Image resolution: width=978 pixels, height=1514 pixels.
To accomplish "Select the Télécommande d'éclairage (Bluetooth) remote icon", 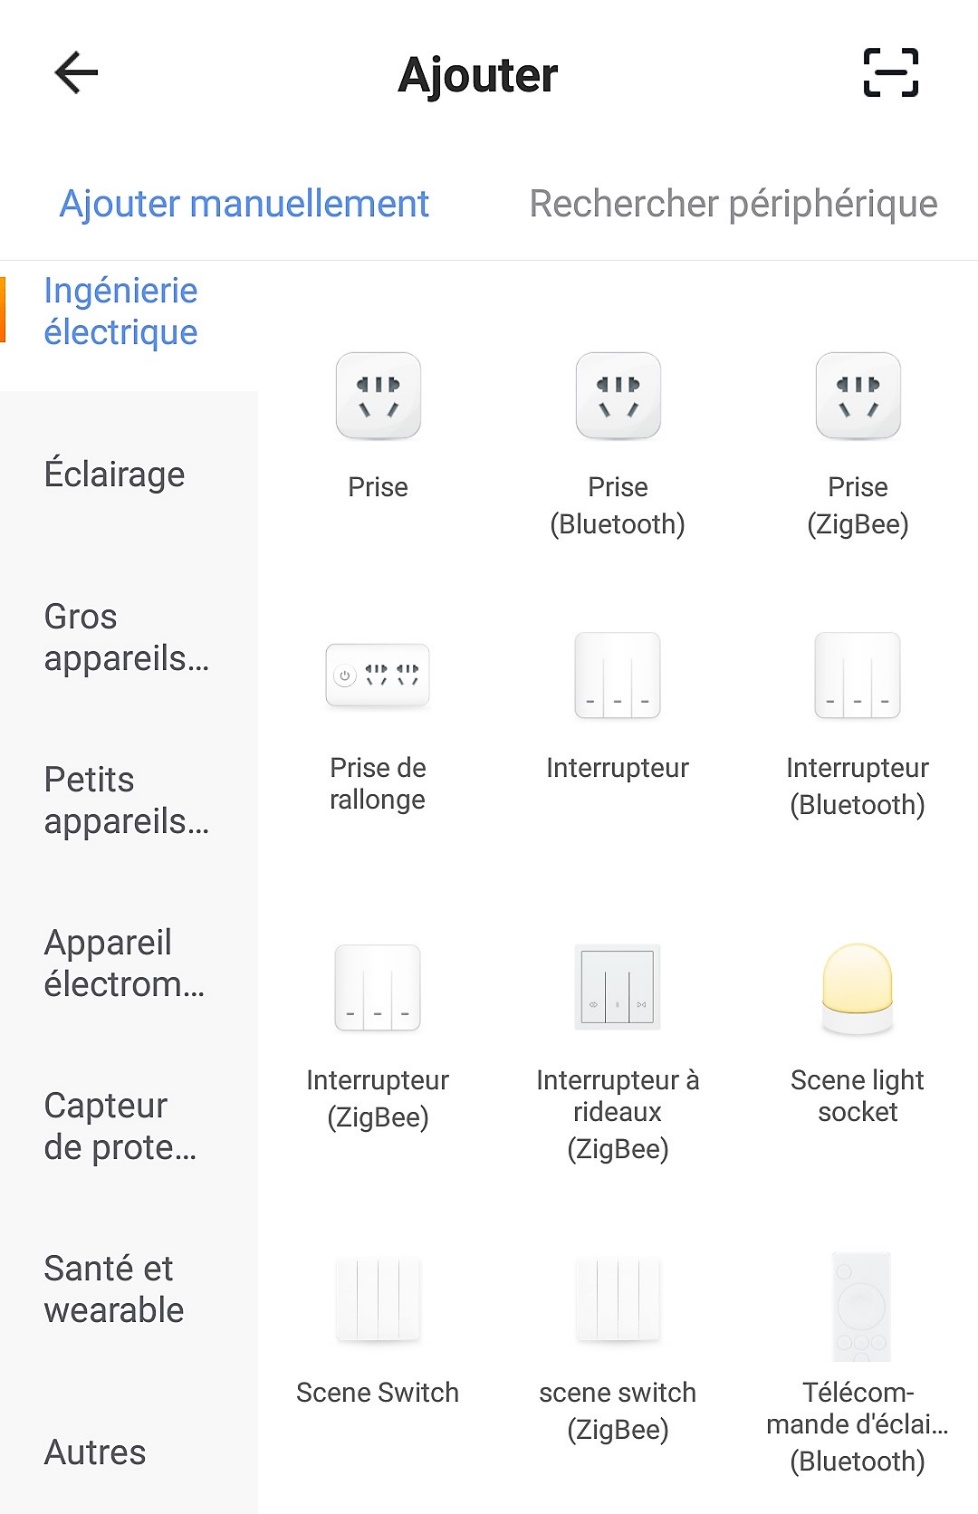I will point(860,1306).
